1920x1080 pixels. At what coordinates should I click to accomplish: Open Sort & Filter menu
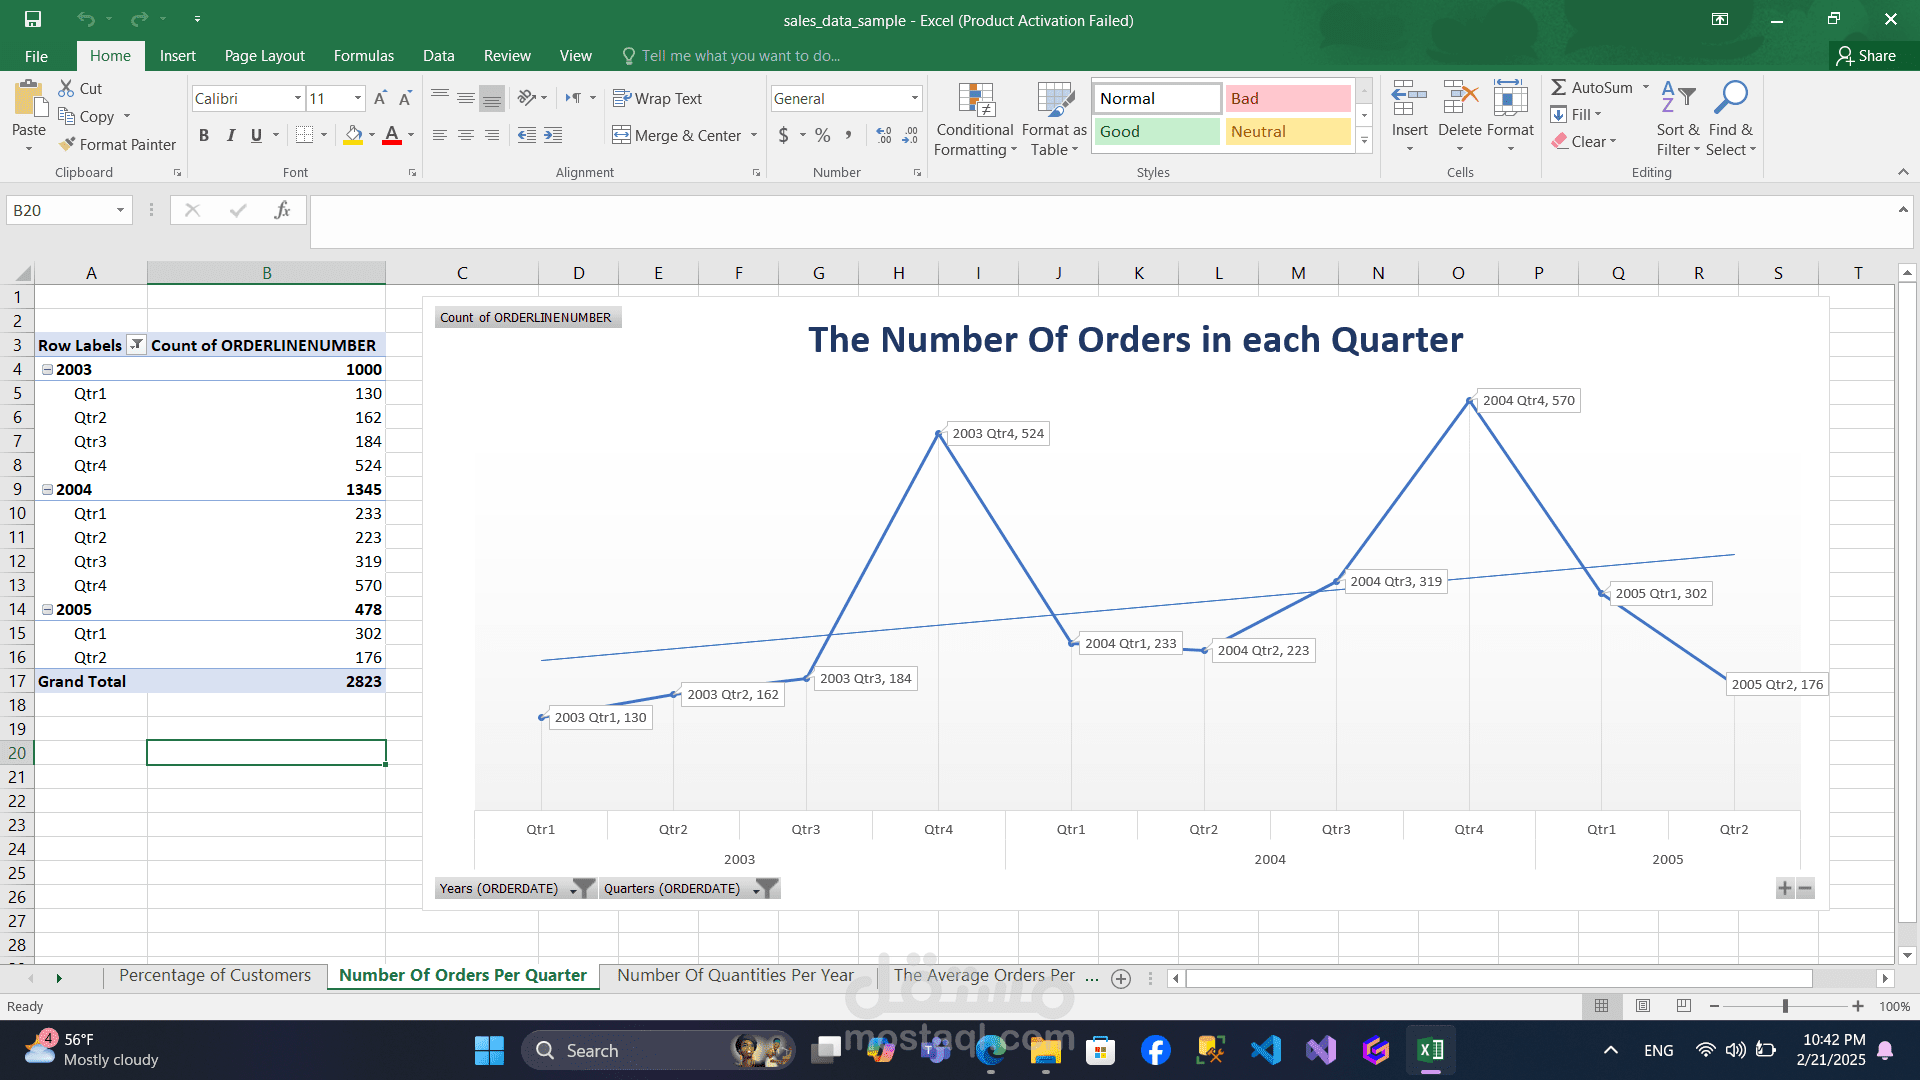tap(1678, 119)
